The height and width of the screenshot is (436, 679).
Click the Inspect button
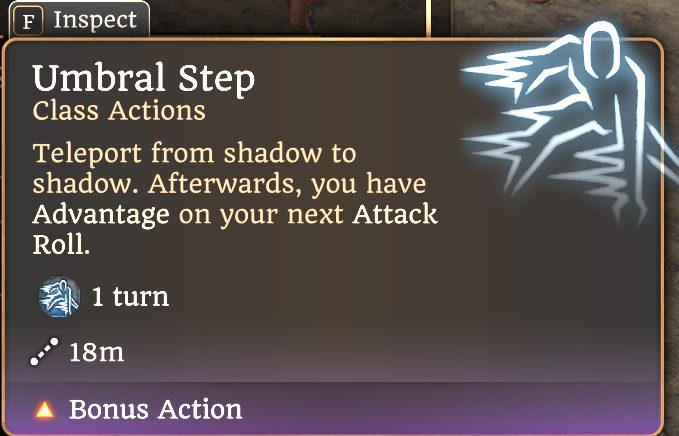coord(79,19)
